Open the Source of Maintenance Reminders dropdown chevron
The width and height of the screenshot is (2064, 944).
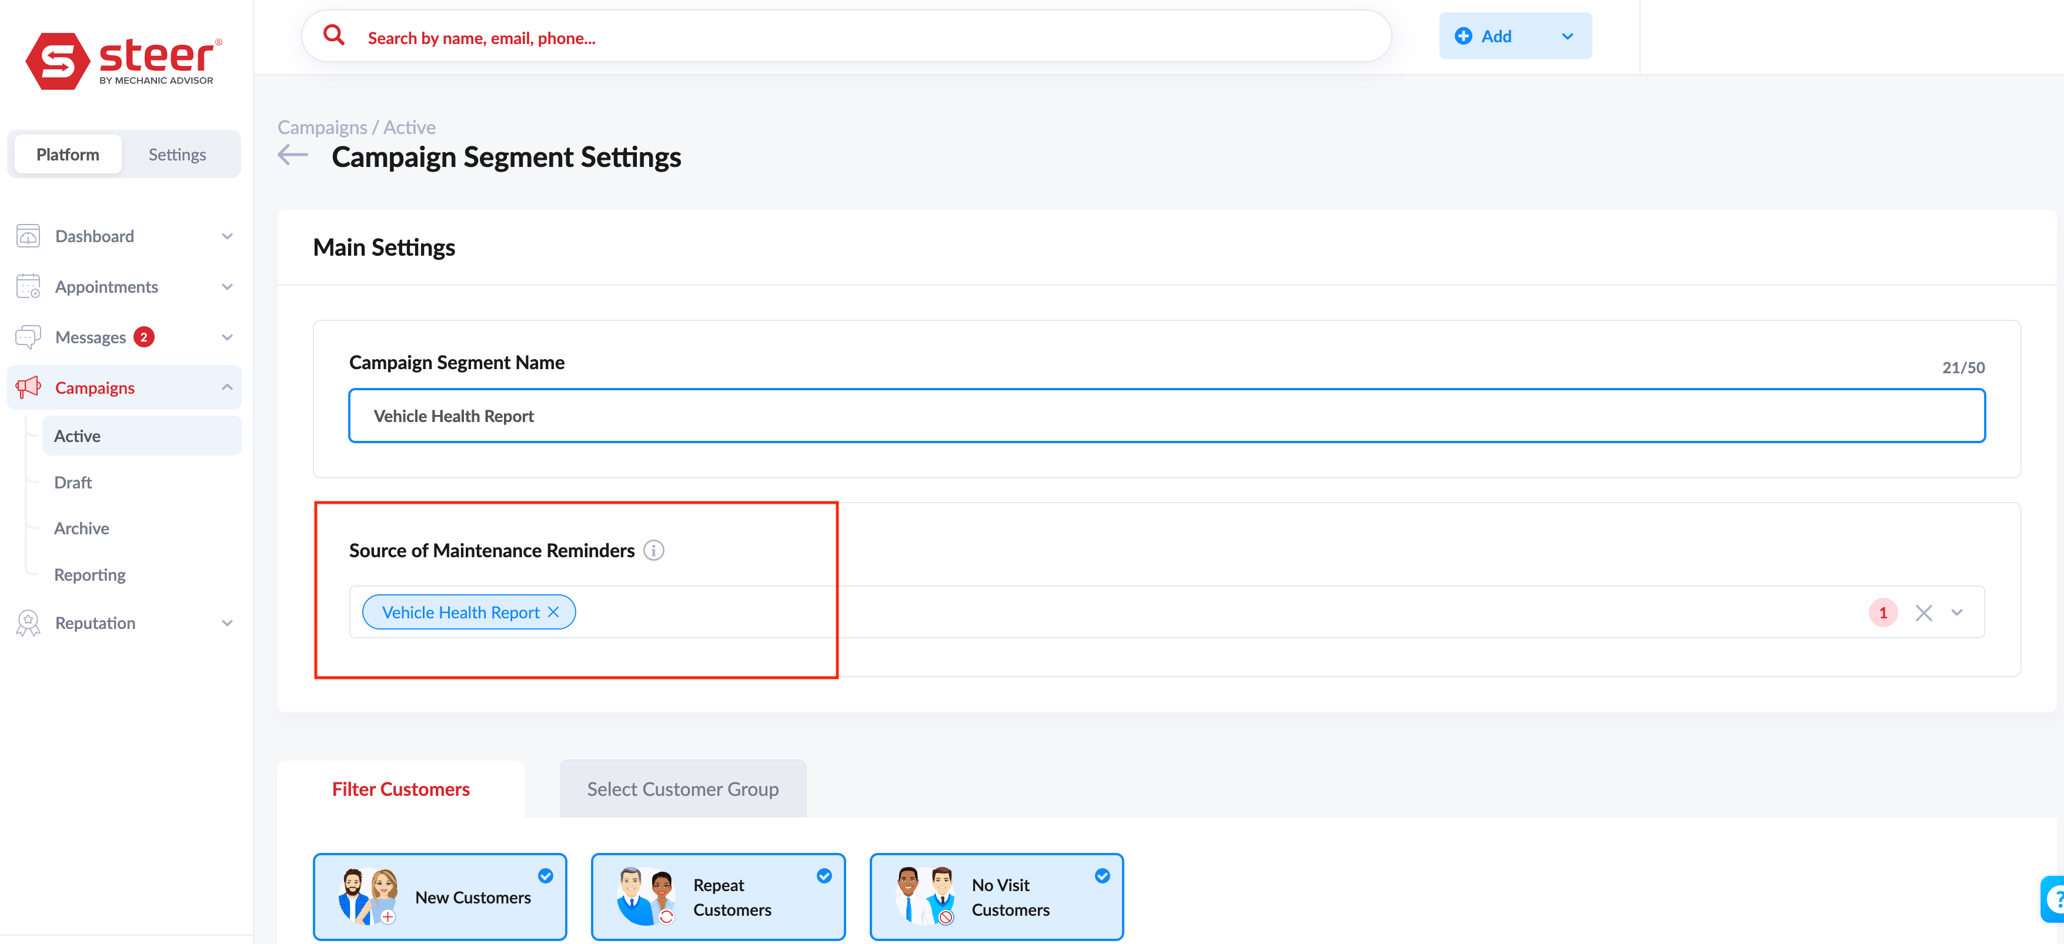coord(1957,612)
